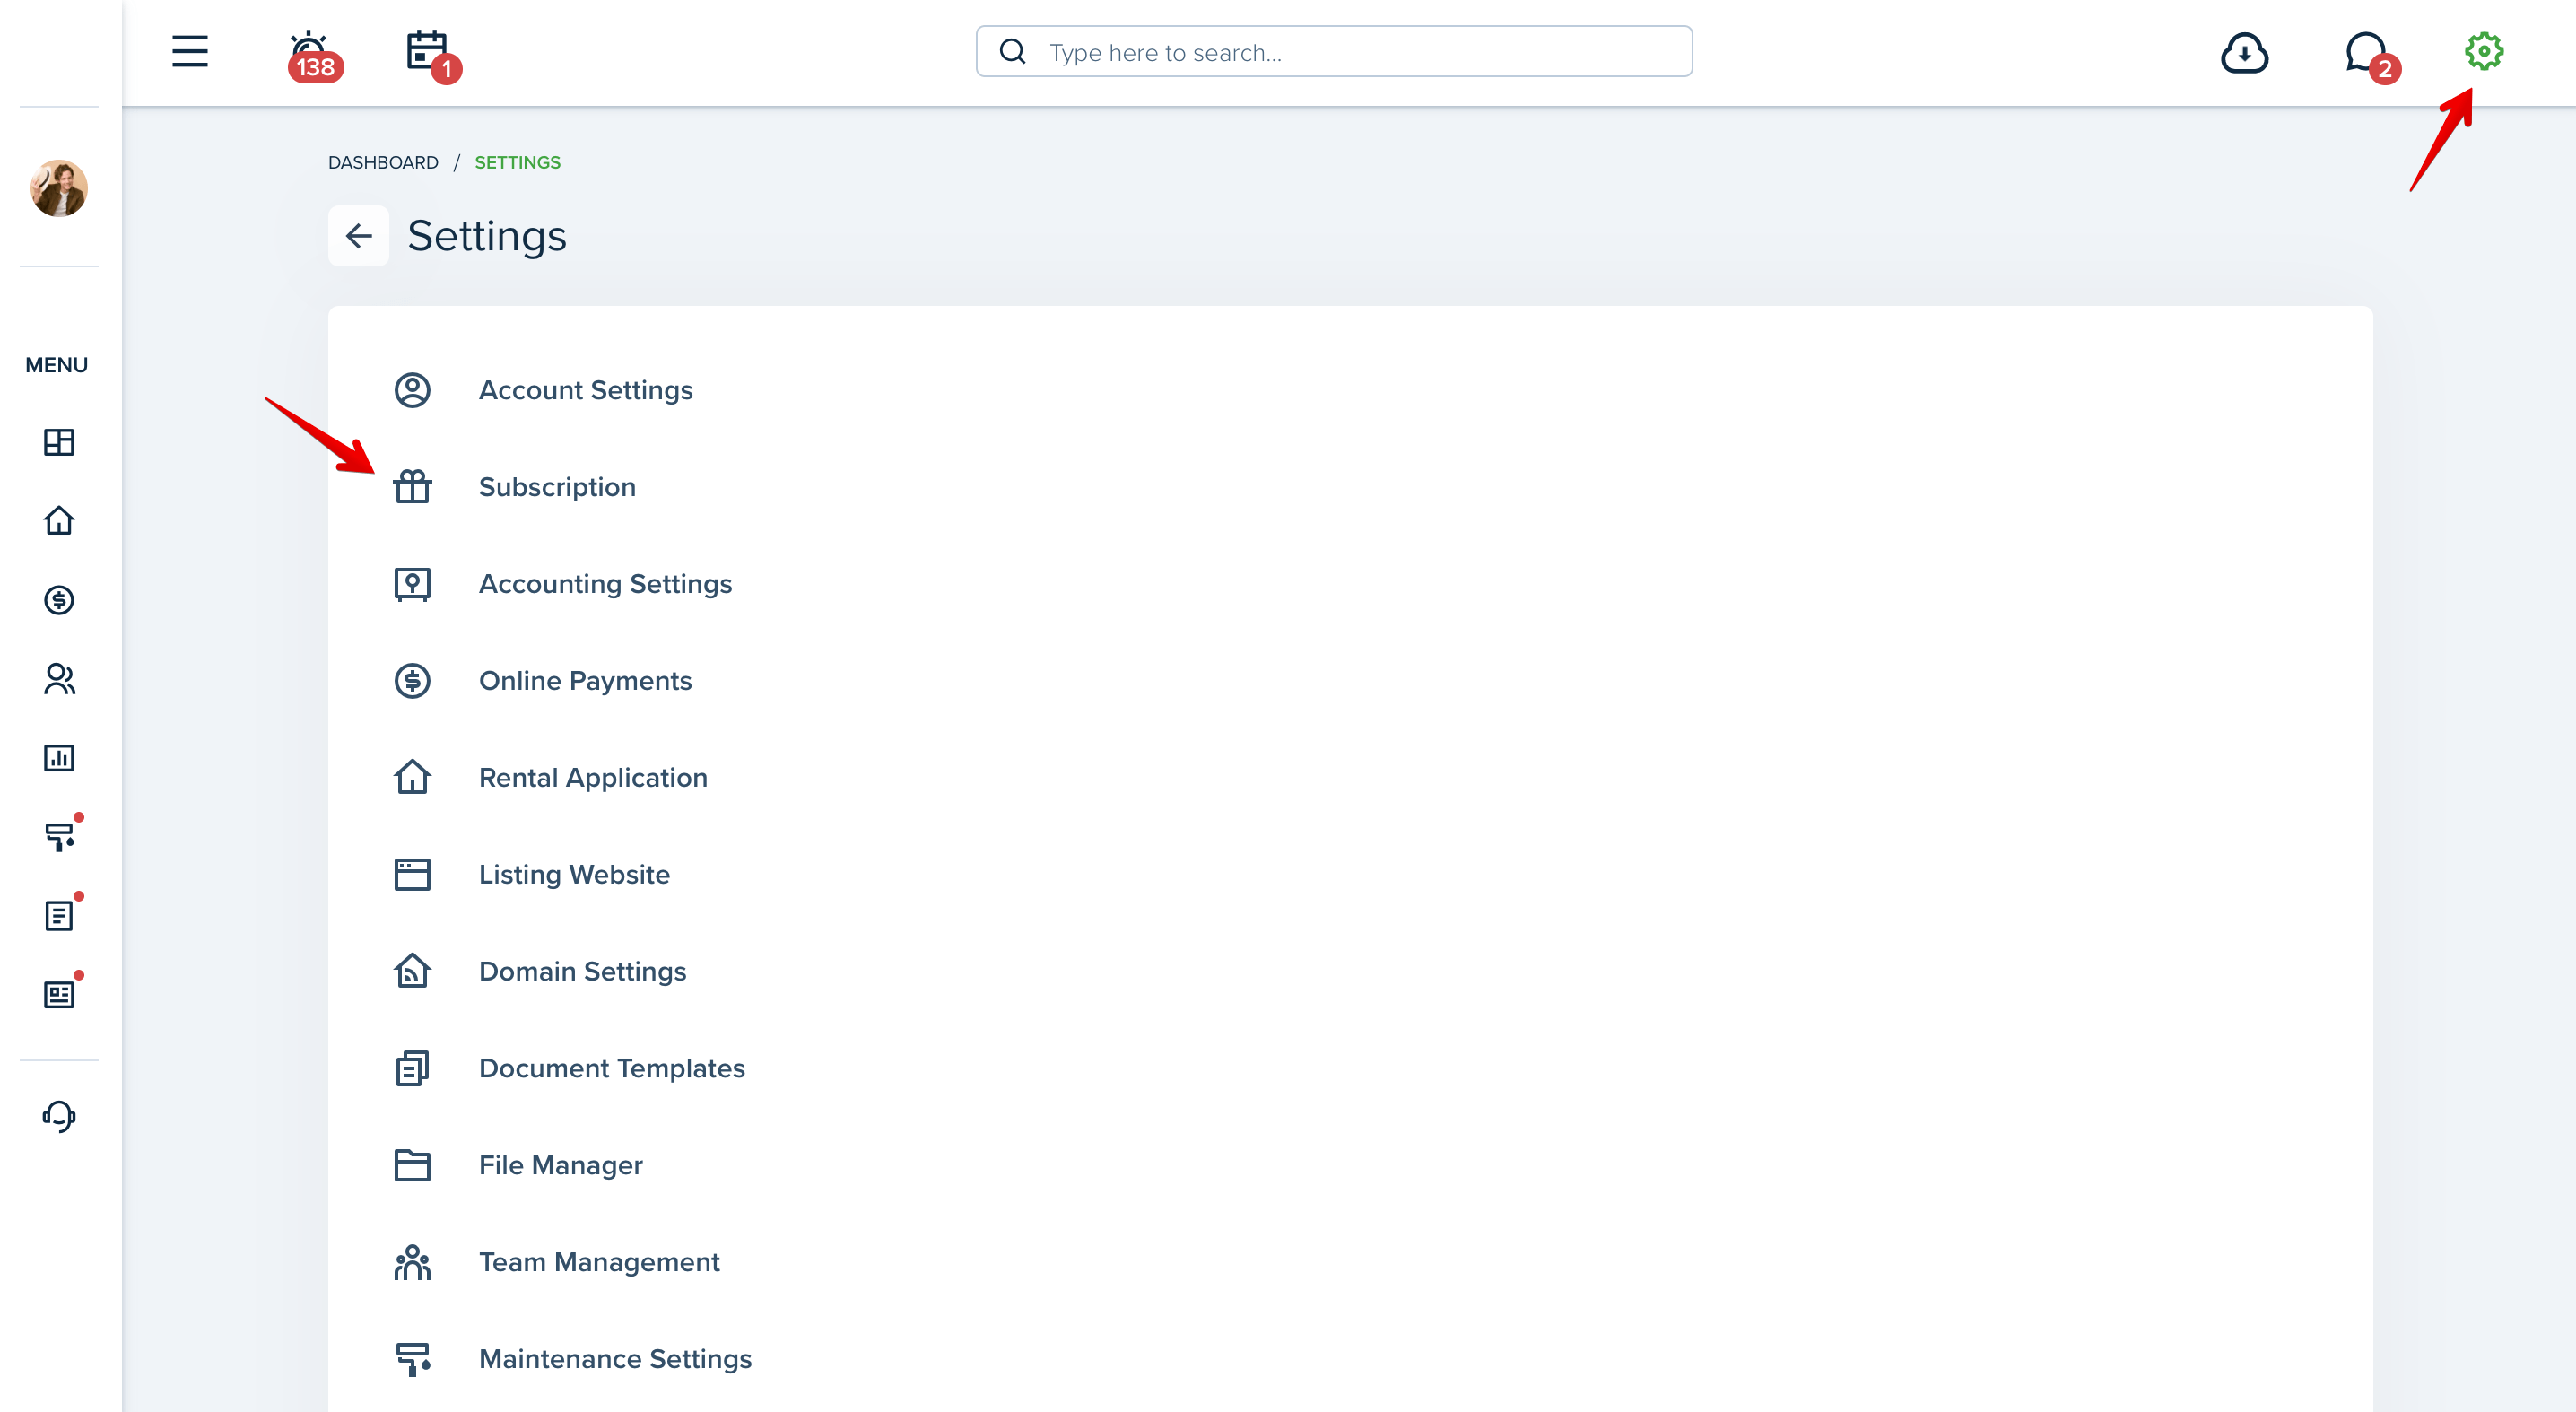Image resolution: width=2576 pixels, height=1412 pixels.
Task: Open Accounting Settings
Action: (x=605, y=584)
